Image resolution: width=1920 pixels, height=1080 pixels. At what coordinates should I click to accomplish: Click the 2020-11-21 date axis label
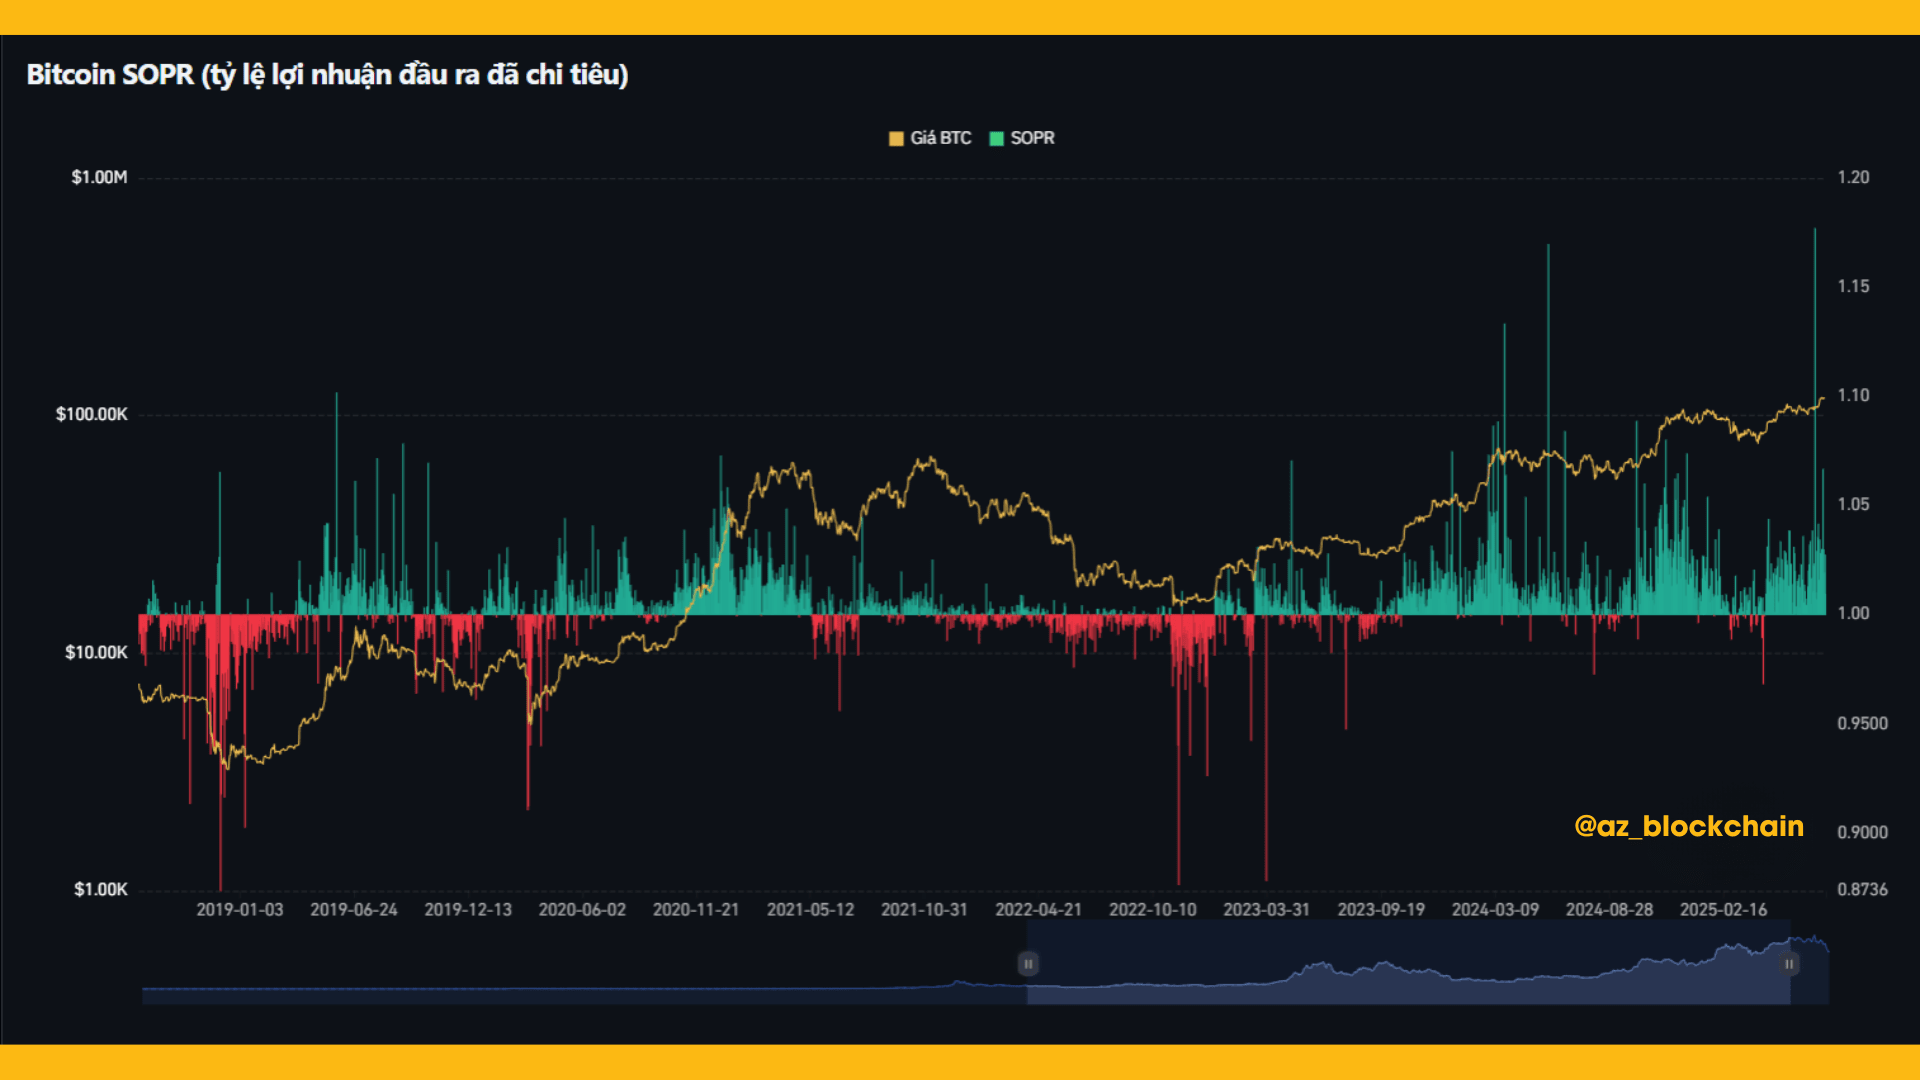pos(696,910)
